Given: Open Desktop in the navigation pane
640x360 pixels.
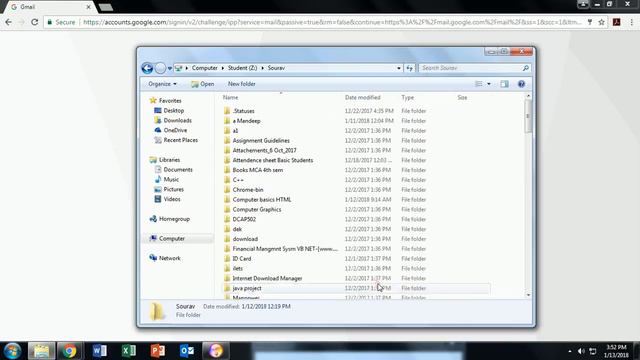Looking at the screenshot, I should pyautogui.click(x=169, y=111).
